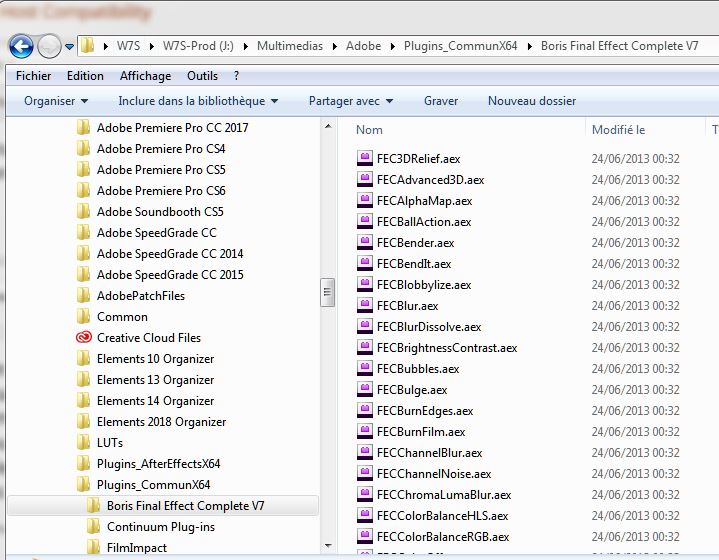Select FECBlur.aex plugin icon
Image resolution: width=719 pixels, height=560 pixels.
(365, 305)
